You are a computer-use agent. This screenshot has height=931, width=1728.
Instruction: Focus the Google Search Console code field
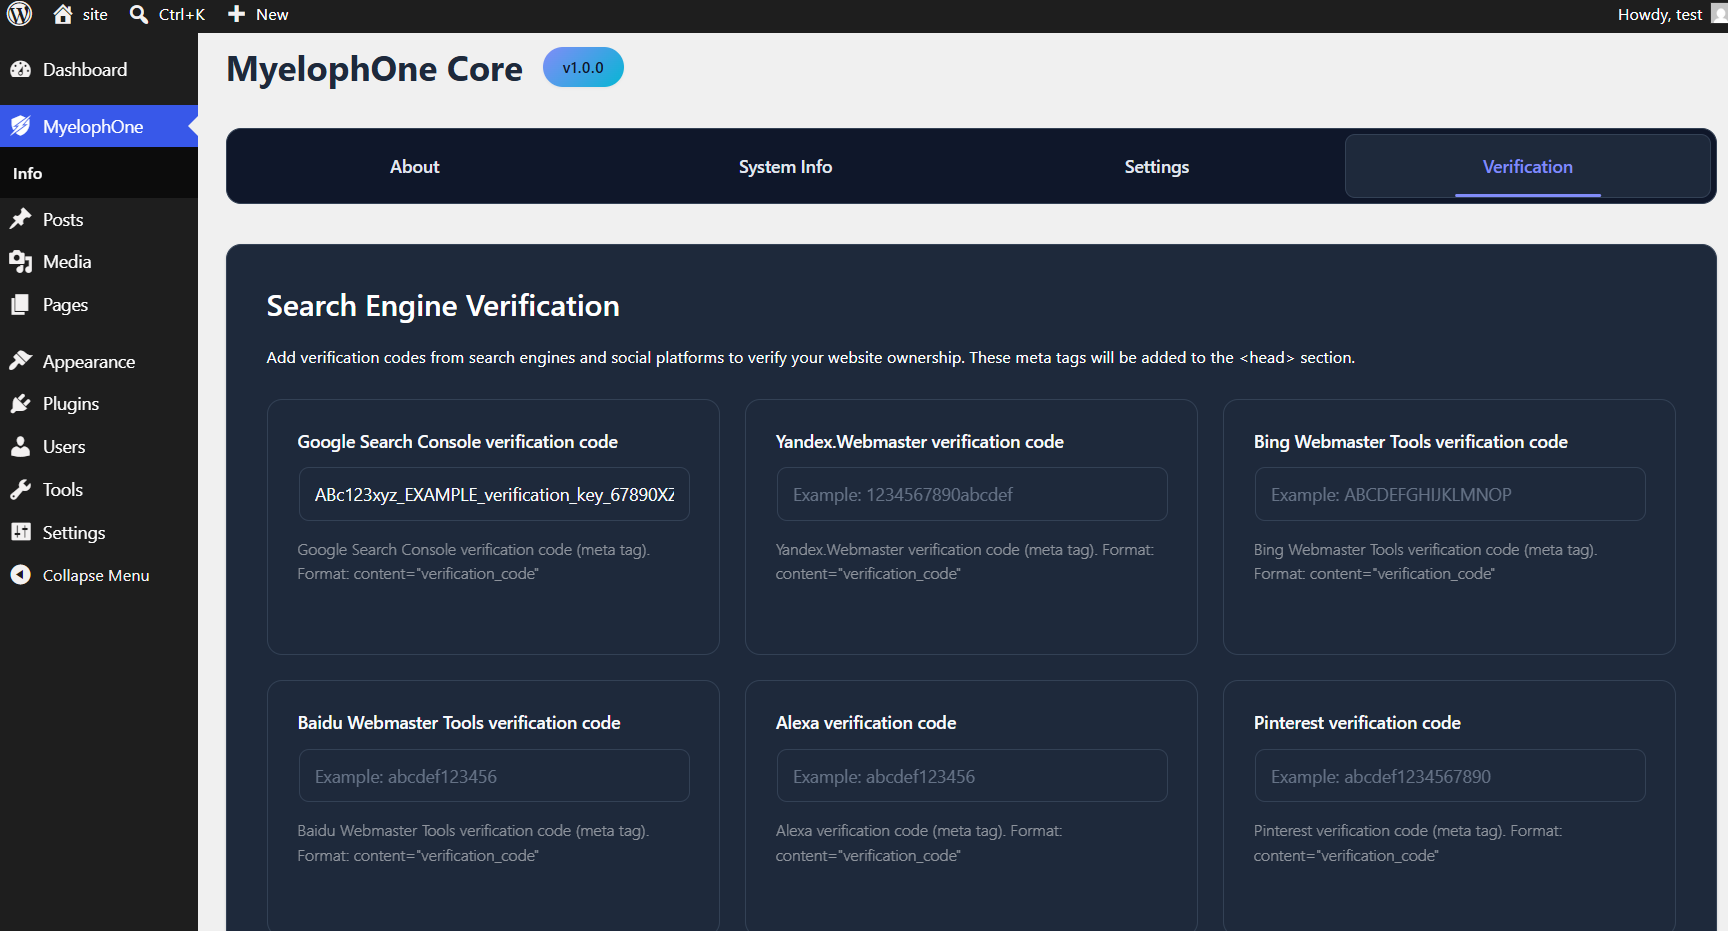click(494, 494)
